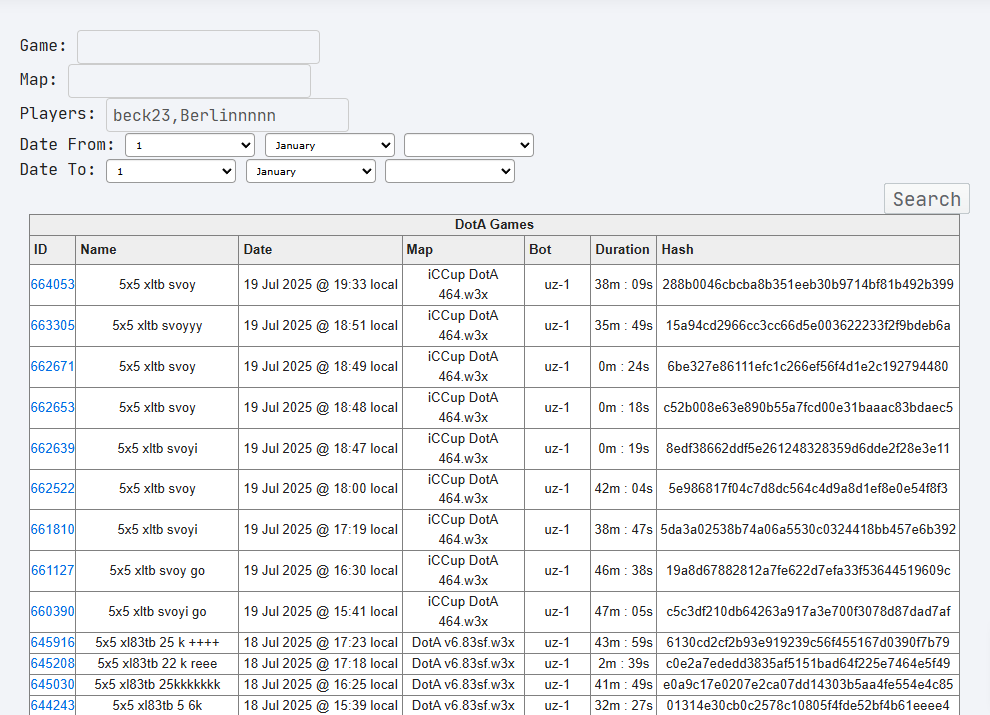This screenshot has width=990, height=715.
Task: Focus the Game input field
Action: click(x=198, y=47)
